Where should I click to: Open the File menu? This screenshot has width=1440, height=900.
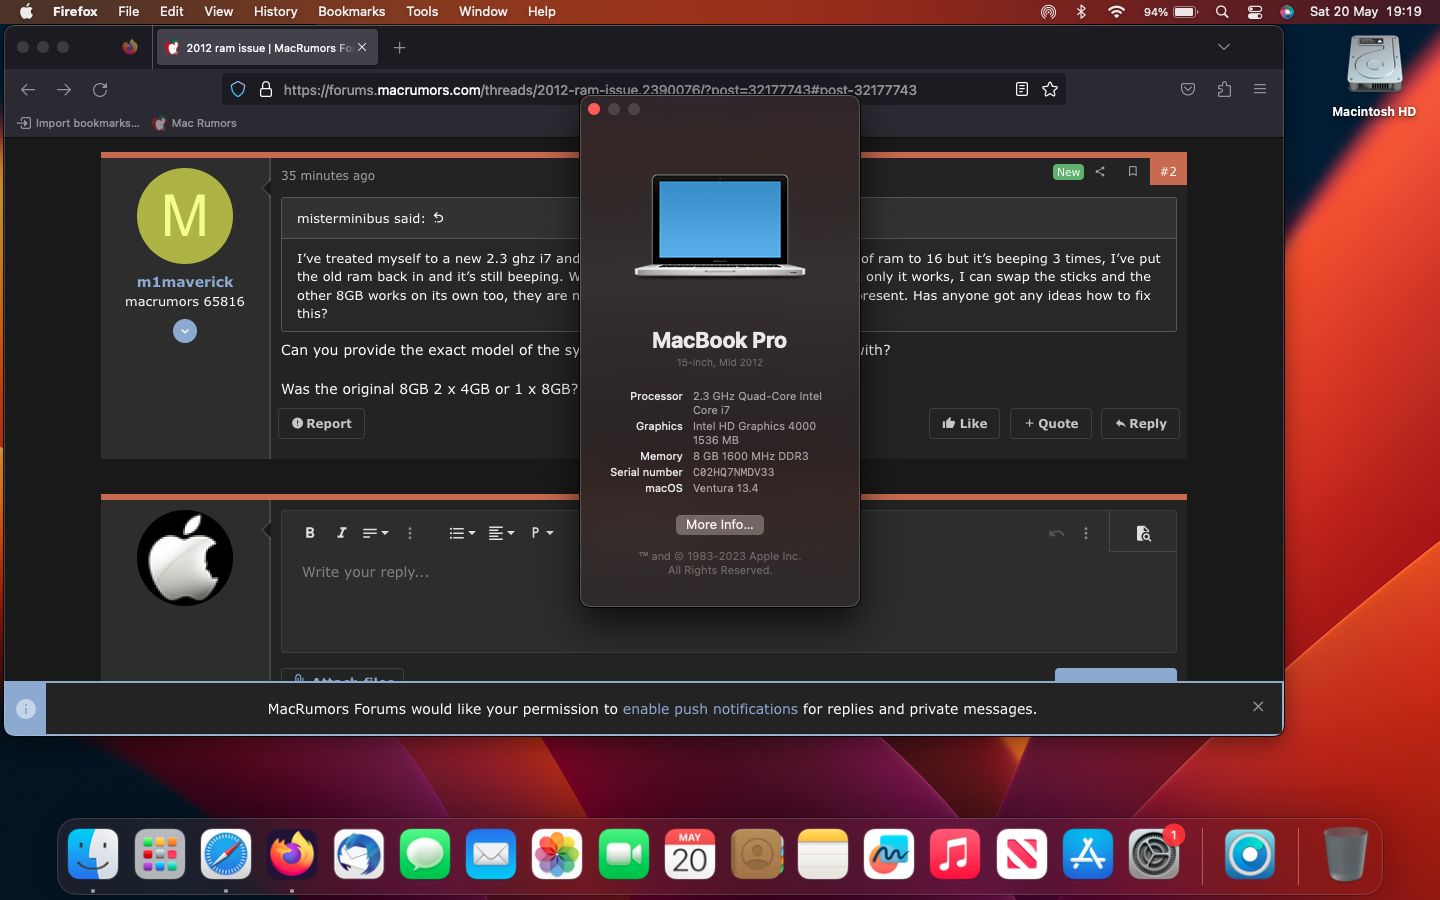point(129,11)
